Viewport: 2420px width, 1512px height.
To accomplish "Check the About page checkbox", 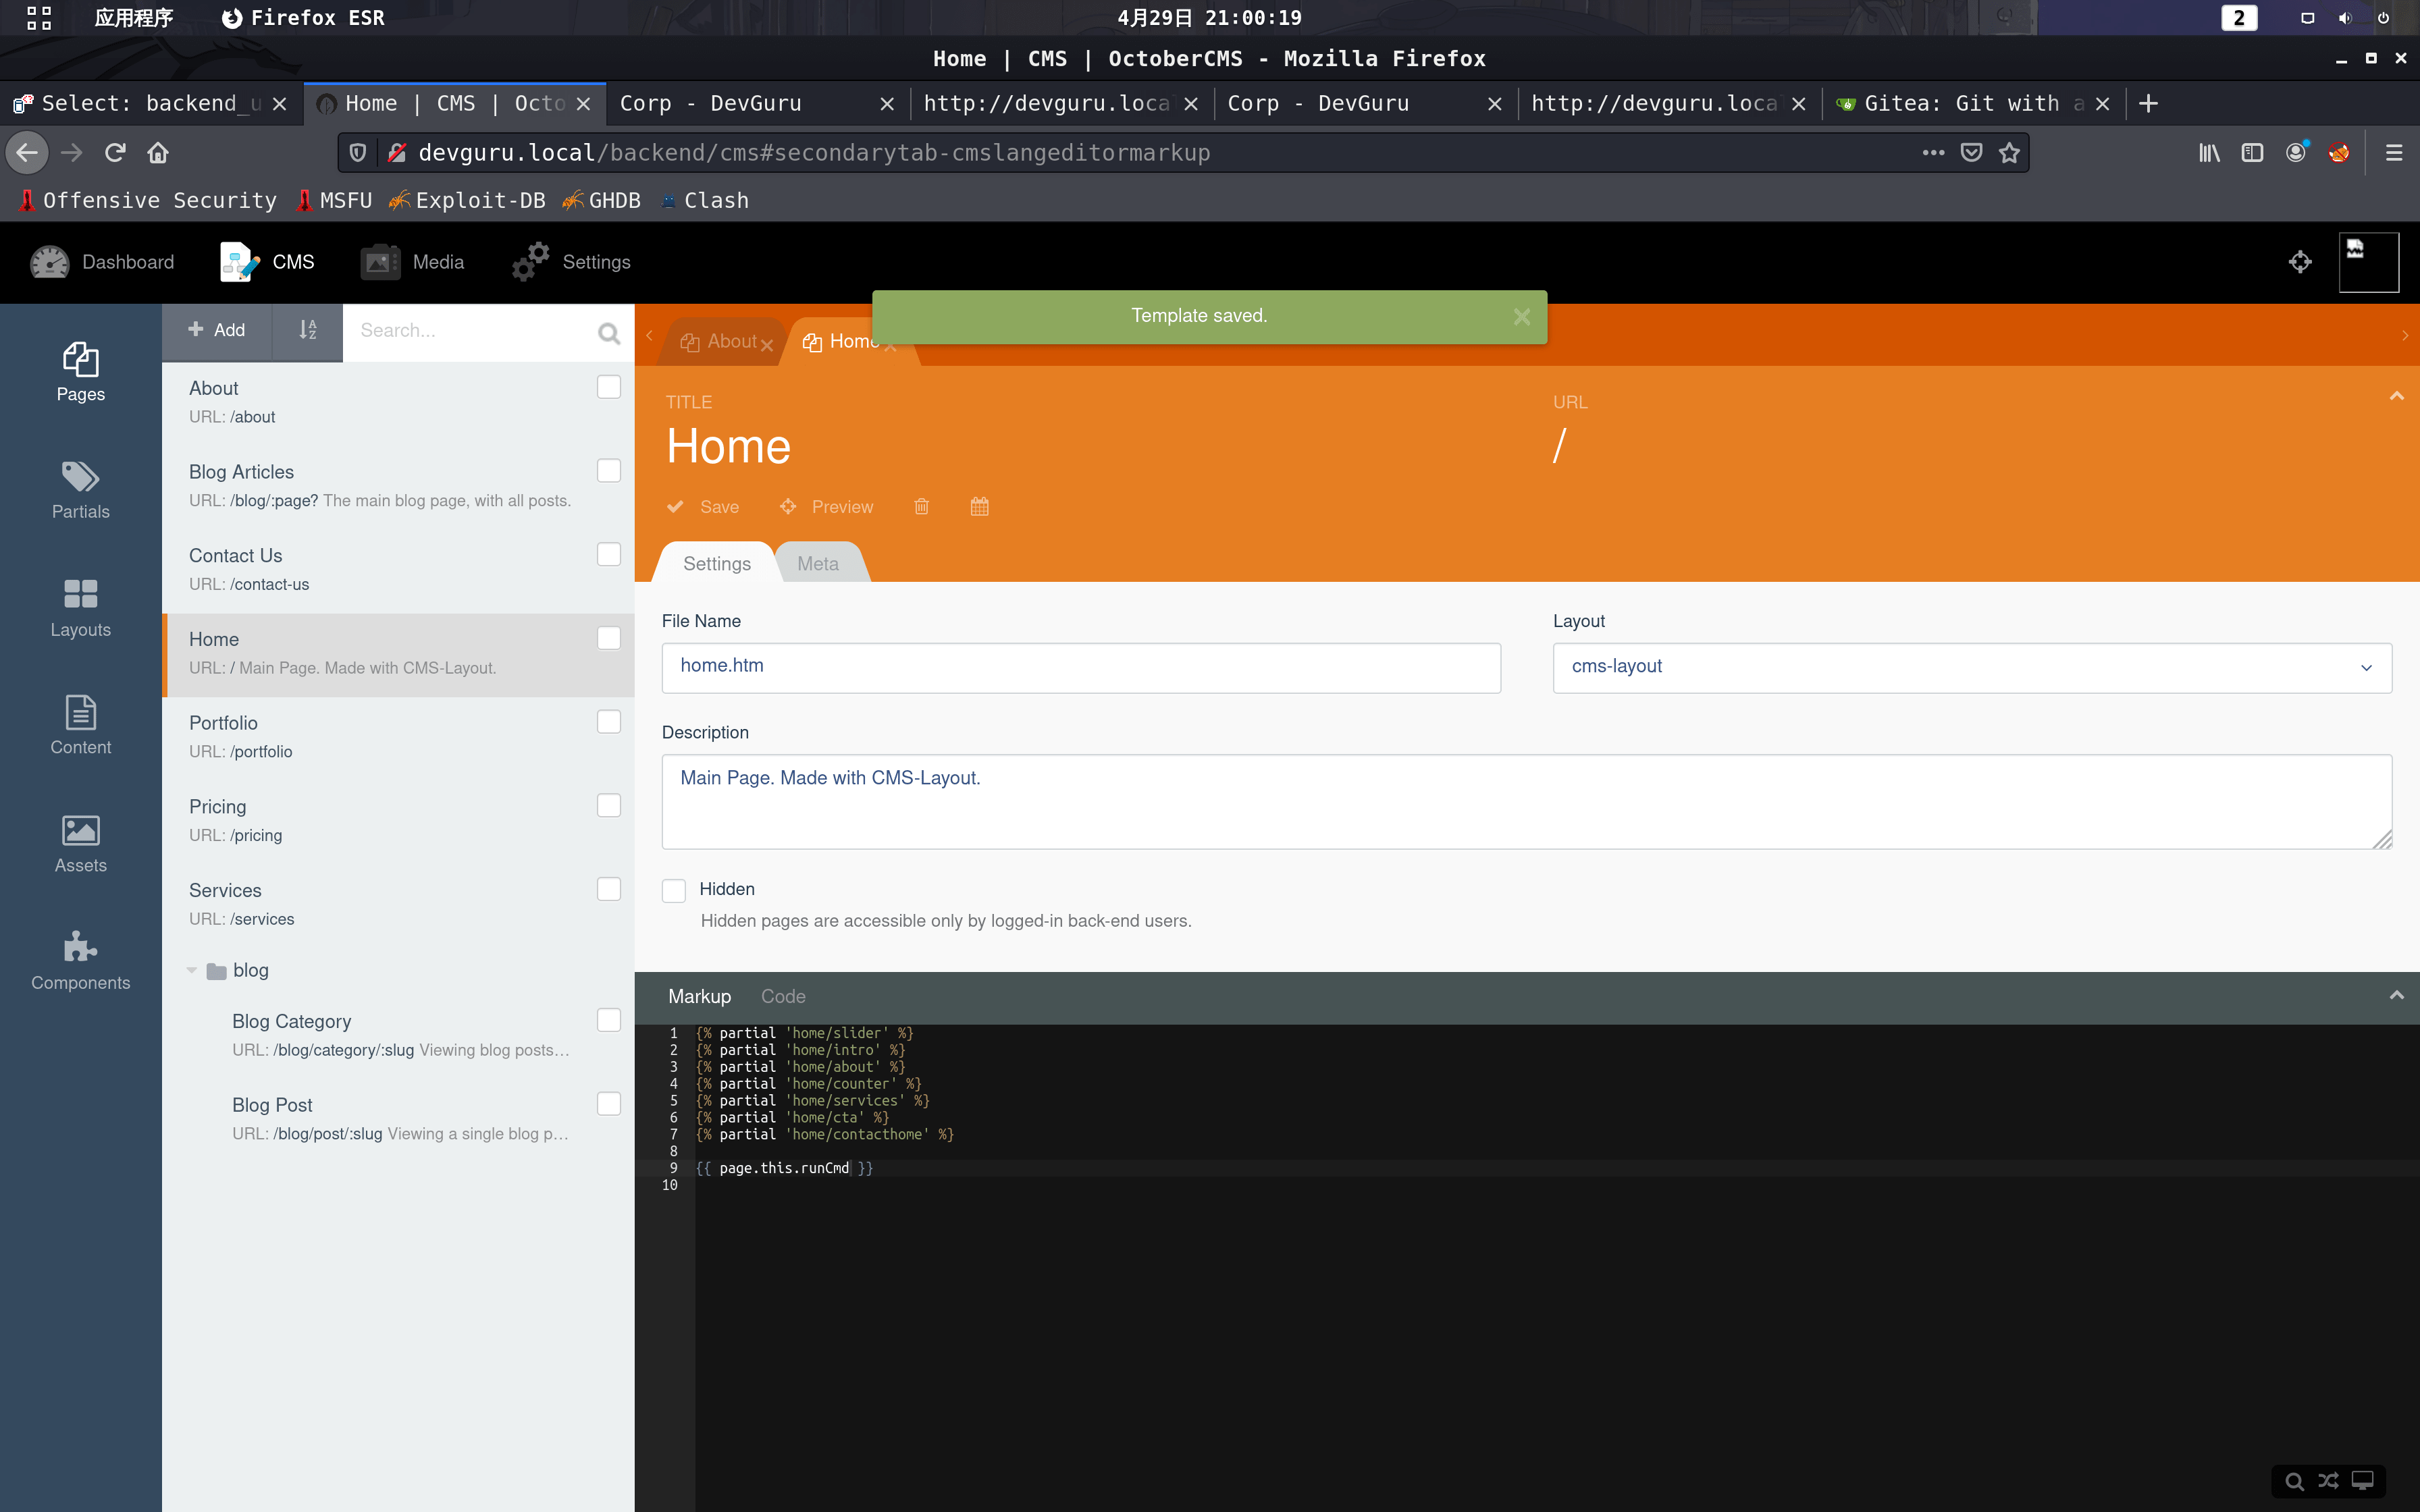I will click(609, 387).
